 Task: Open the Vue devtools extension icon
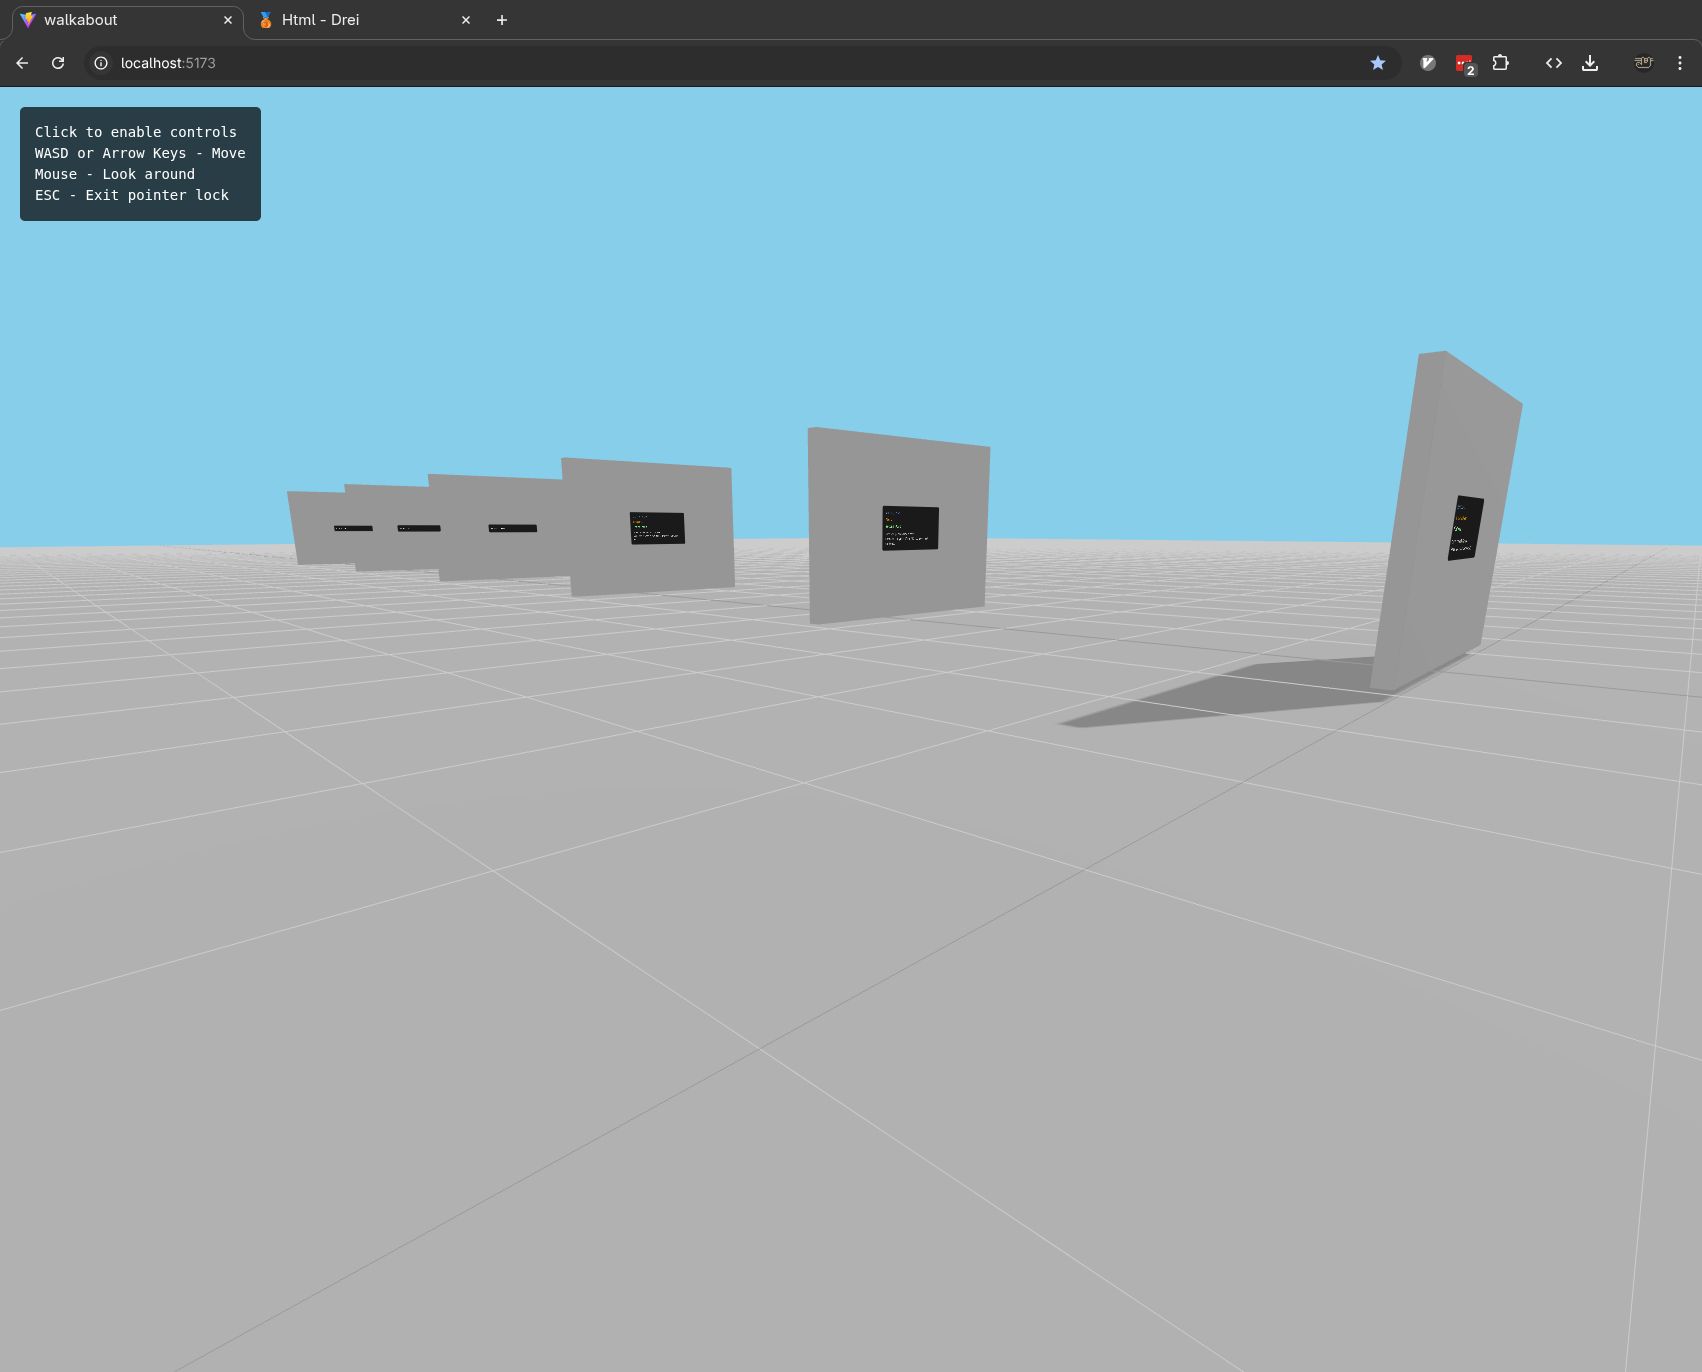(1428, 63)
